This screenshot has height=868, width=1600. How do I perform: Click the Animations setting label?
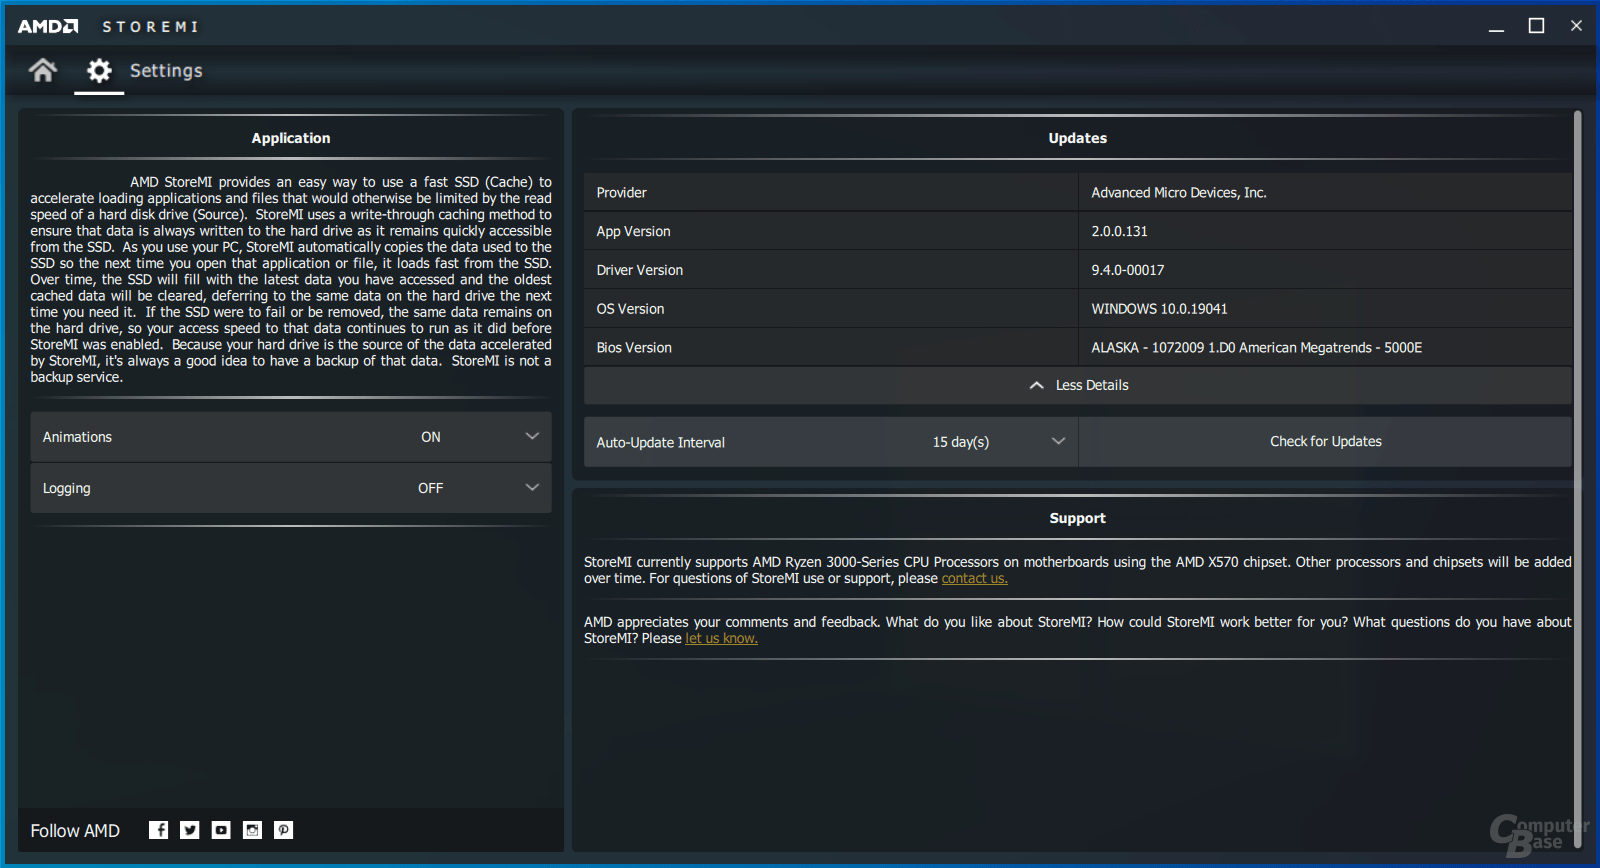[77, 437]
